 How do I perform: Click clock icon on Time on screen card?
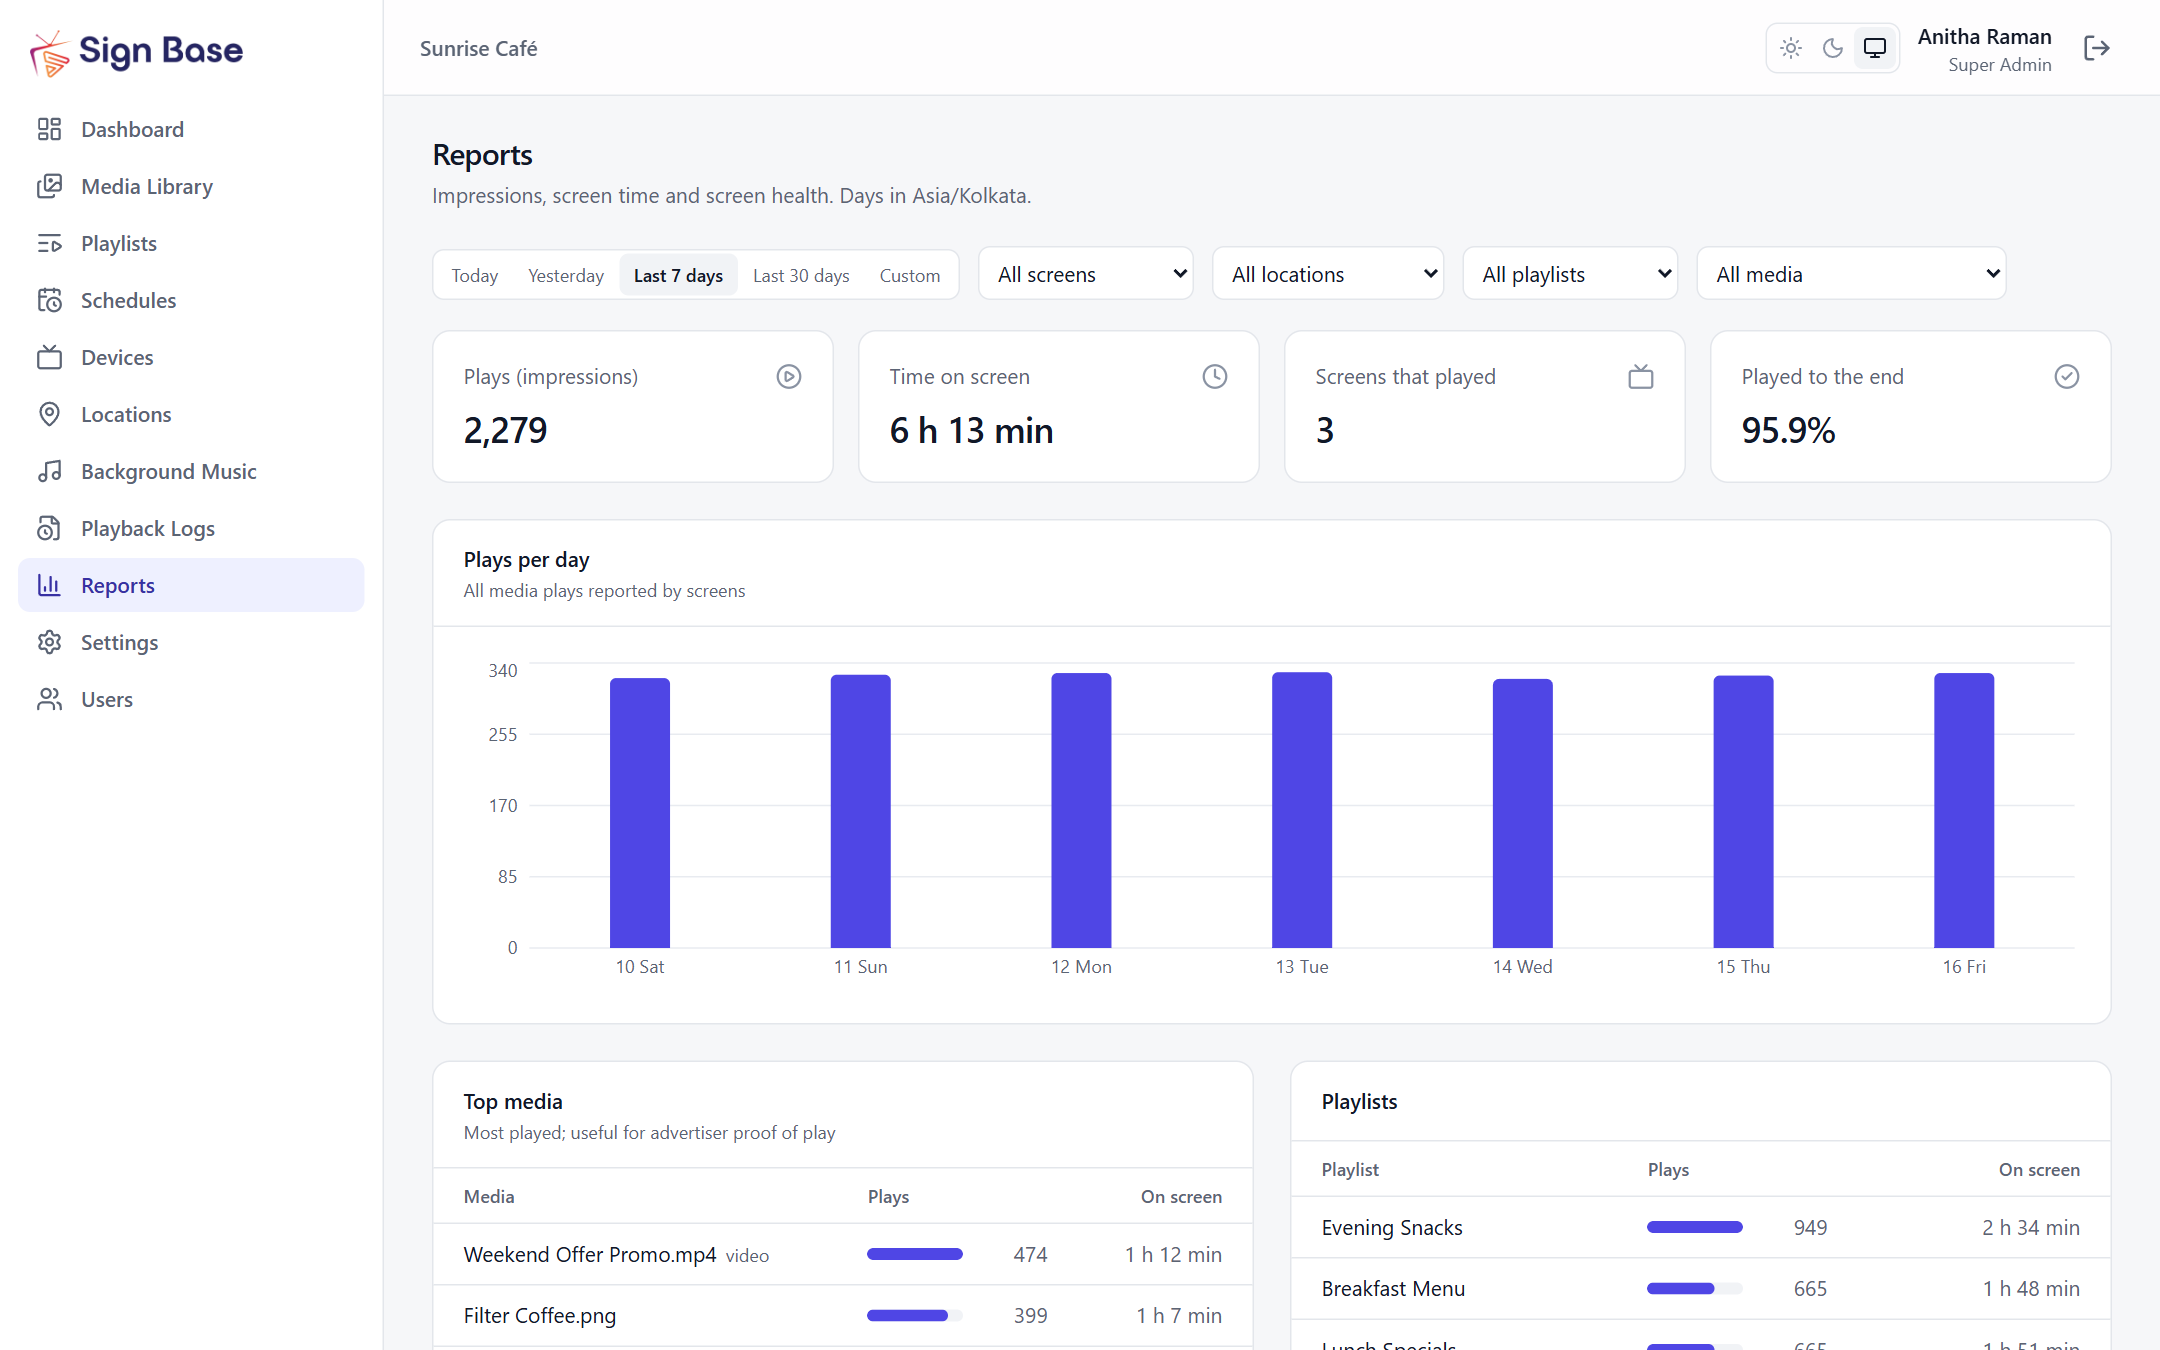(x=1215, y=376)
